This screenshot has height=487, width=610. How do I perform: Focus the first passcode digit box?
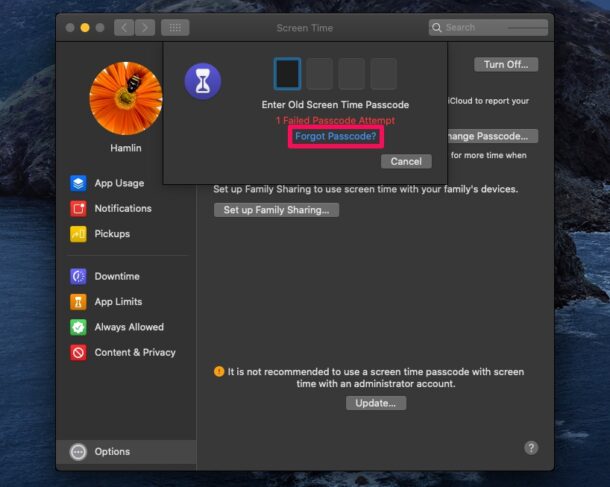(287, 74)
